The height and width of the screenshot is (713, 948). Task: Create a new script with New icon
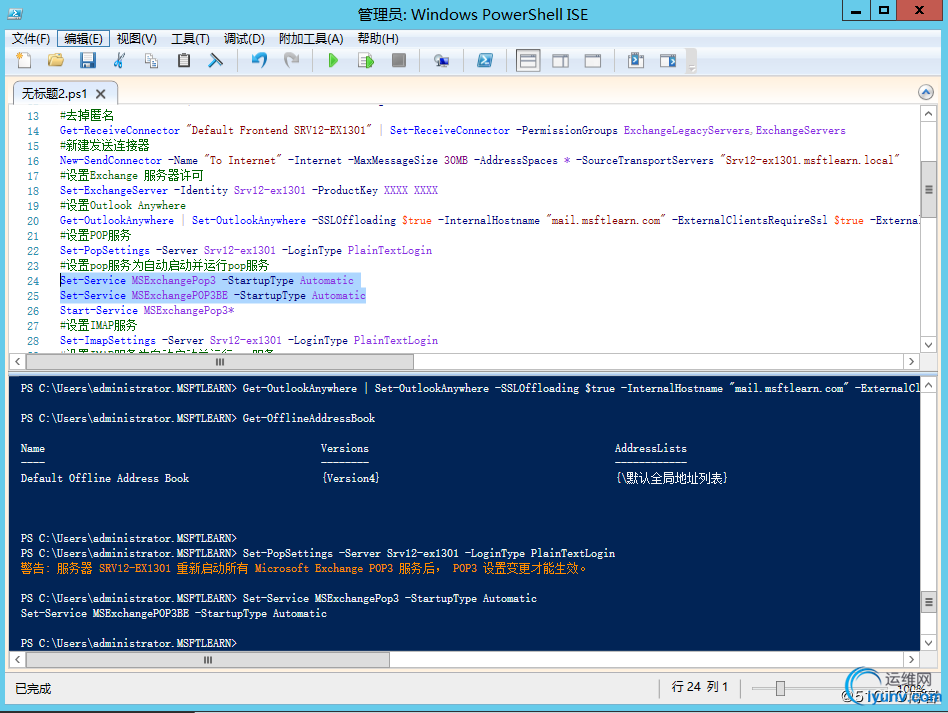coord(24,60)
